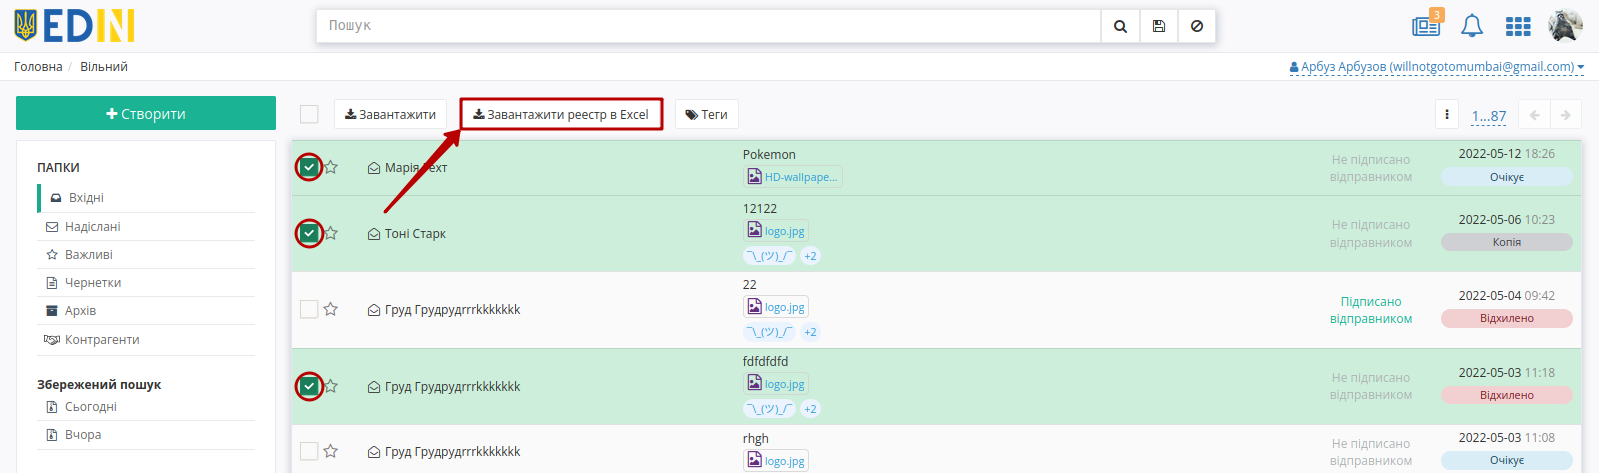The width and height of the screenshot is (1599, 473).
Task: Click Очікує status in Pokemon row
Action: tap(1506, 177)
